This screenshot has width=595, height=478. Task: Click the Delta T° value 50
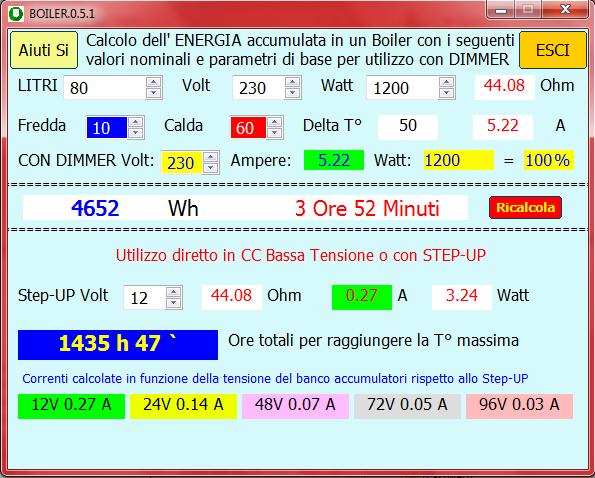(x=408, y=126)
